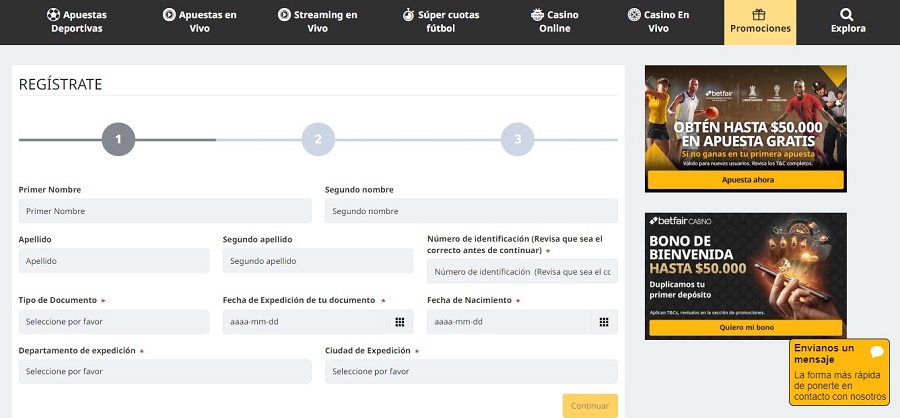Viewport: 900px width, 418px height.
Task: Click the Streaming en Vivo play icon
Action: click(285, 15)
